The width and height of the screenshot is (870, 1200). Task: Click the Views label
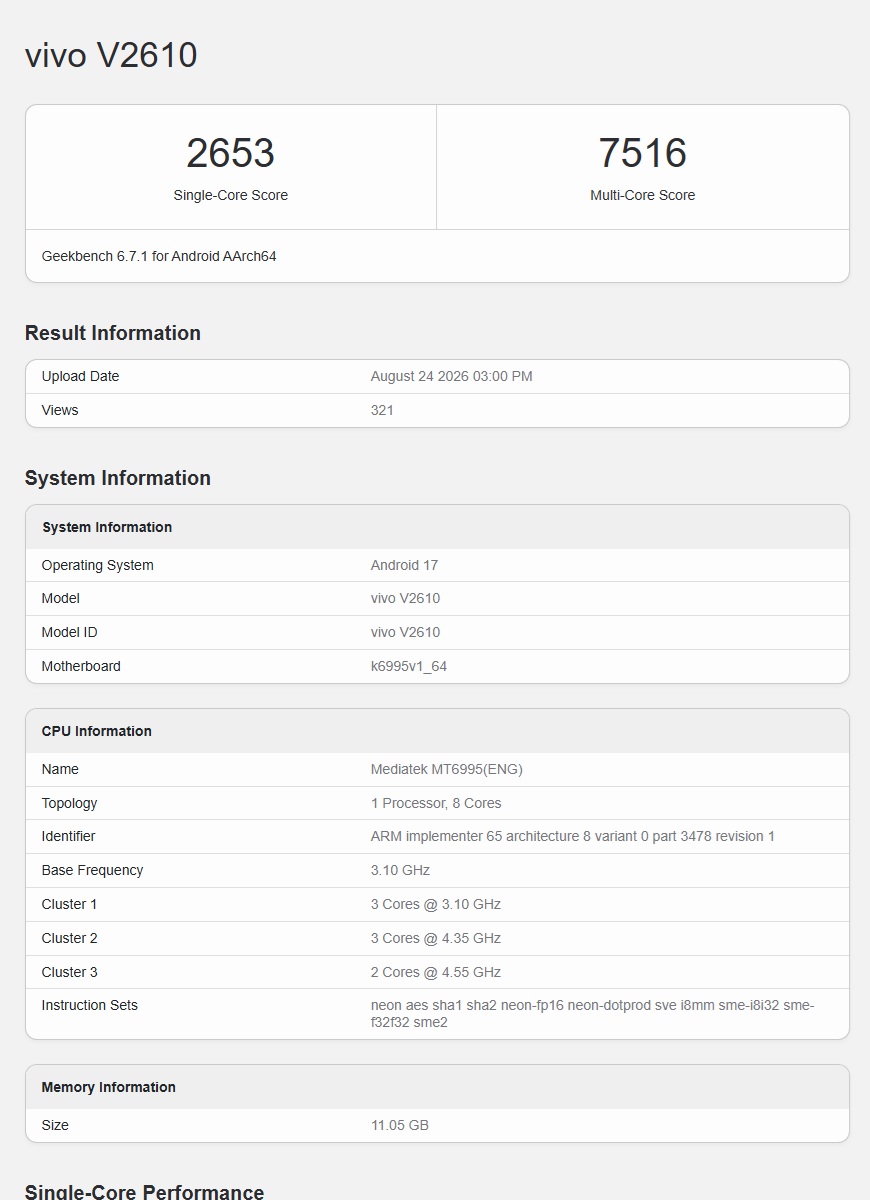60,410
